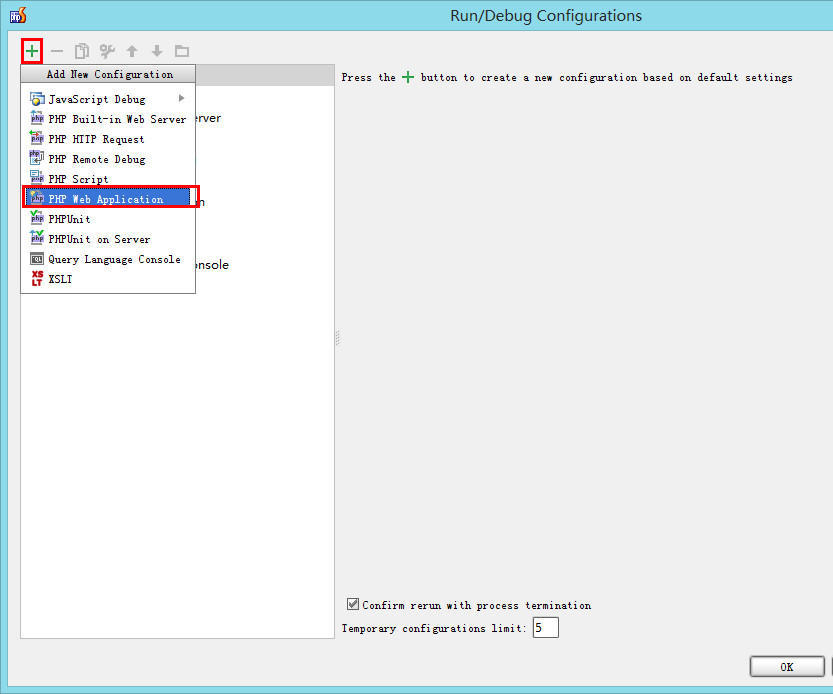Click the Move Down arrow icon
This screenshot has width=833, height=694.
(x=157, y=51)
